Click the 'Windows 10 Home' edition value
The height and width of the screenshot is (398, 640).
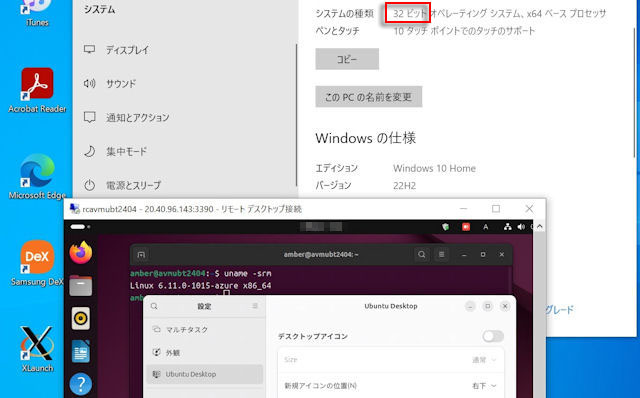click(434, 168)
